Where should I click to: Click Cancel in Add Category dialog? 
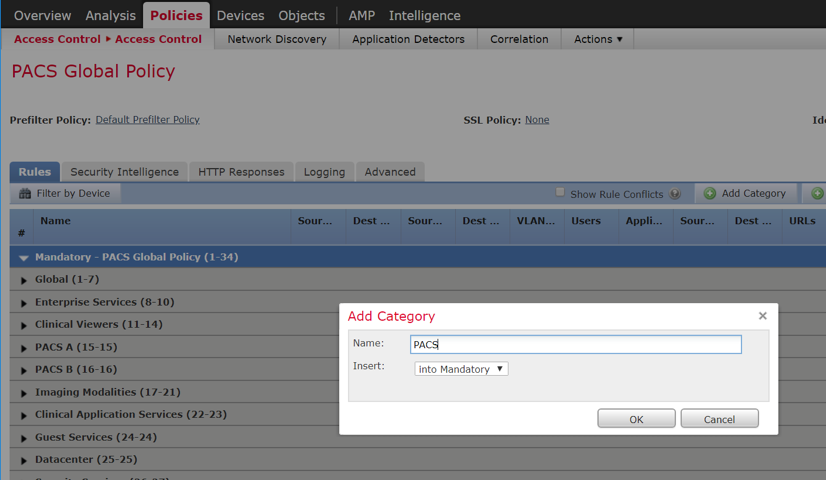(720, 419)
